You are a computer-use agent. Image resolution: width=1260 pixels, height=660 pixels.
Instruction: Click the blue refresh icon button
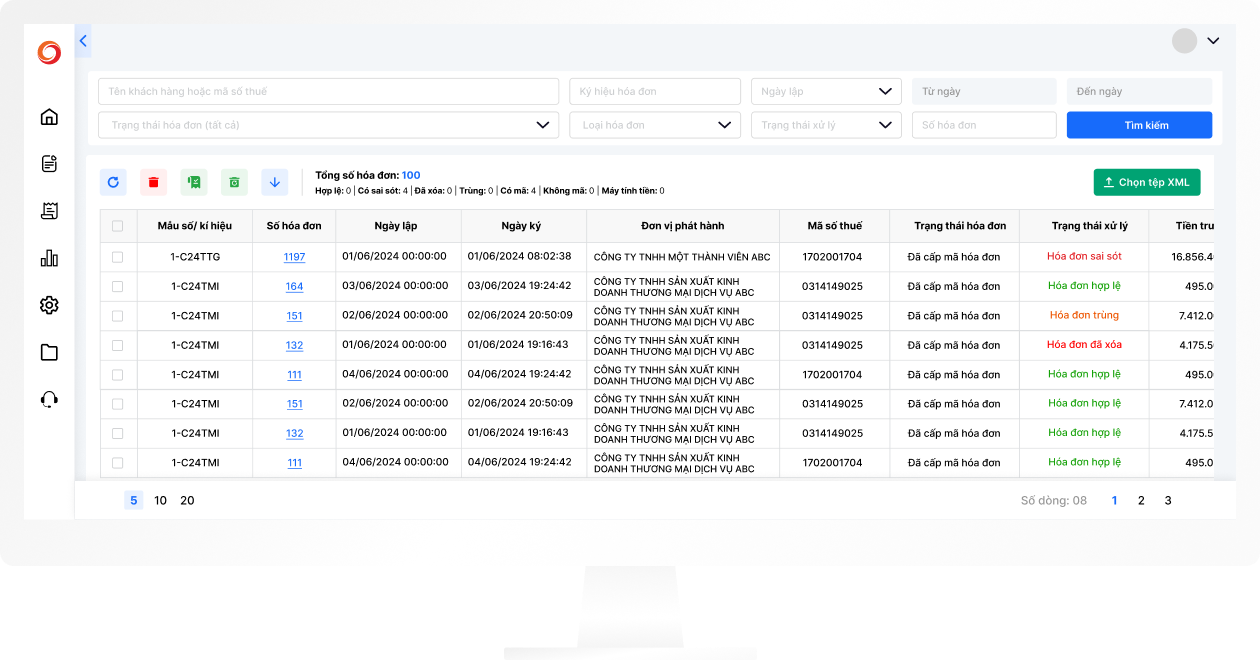113,182
